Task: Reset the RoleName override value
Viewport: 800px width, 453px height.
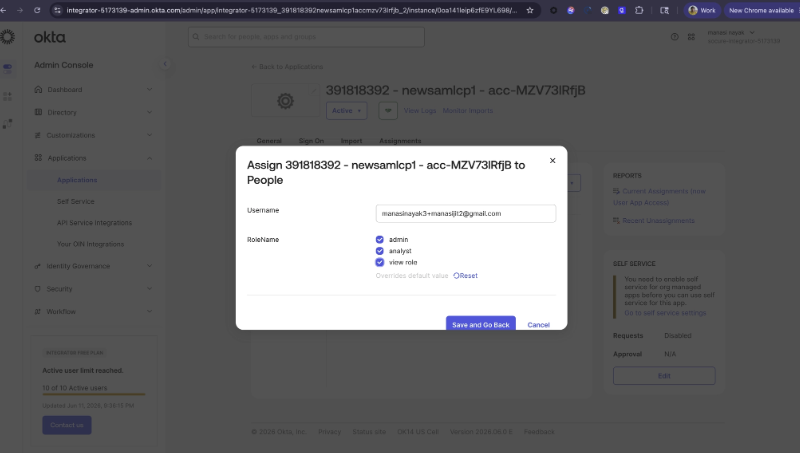Action: click(465, 275)
